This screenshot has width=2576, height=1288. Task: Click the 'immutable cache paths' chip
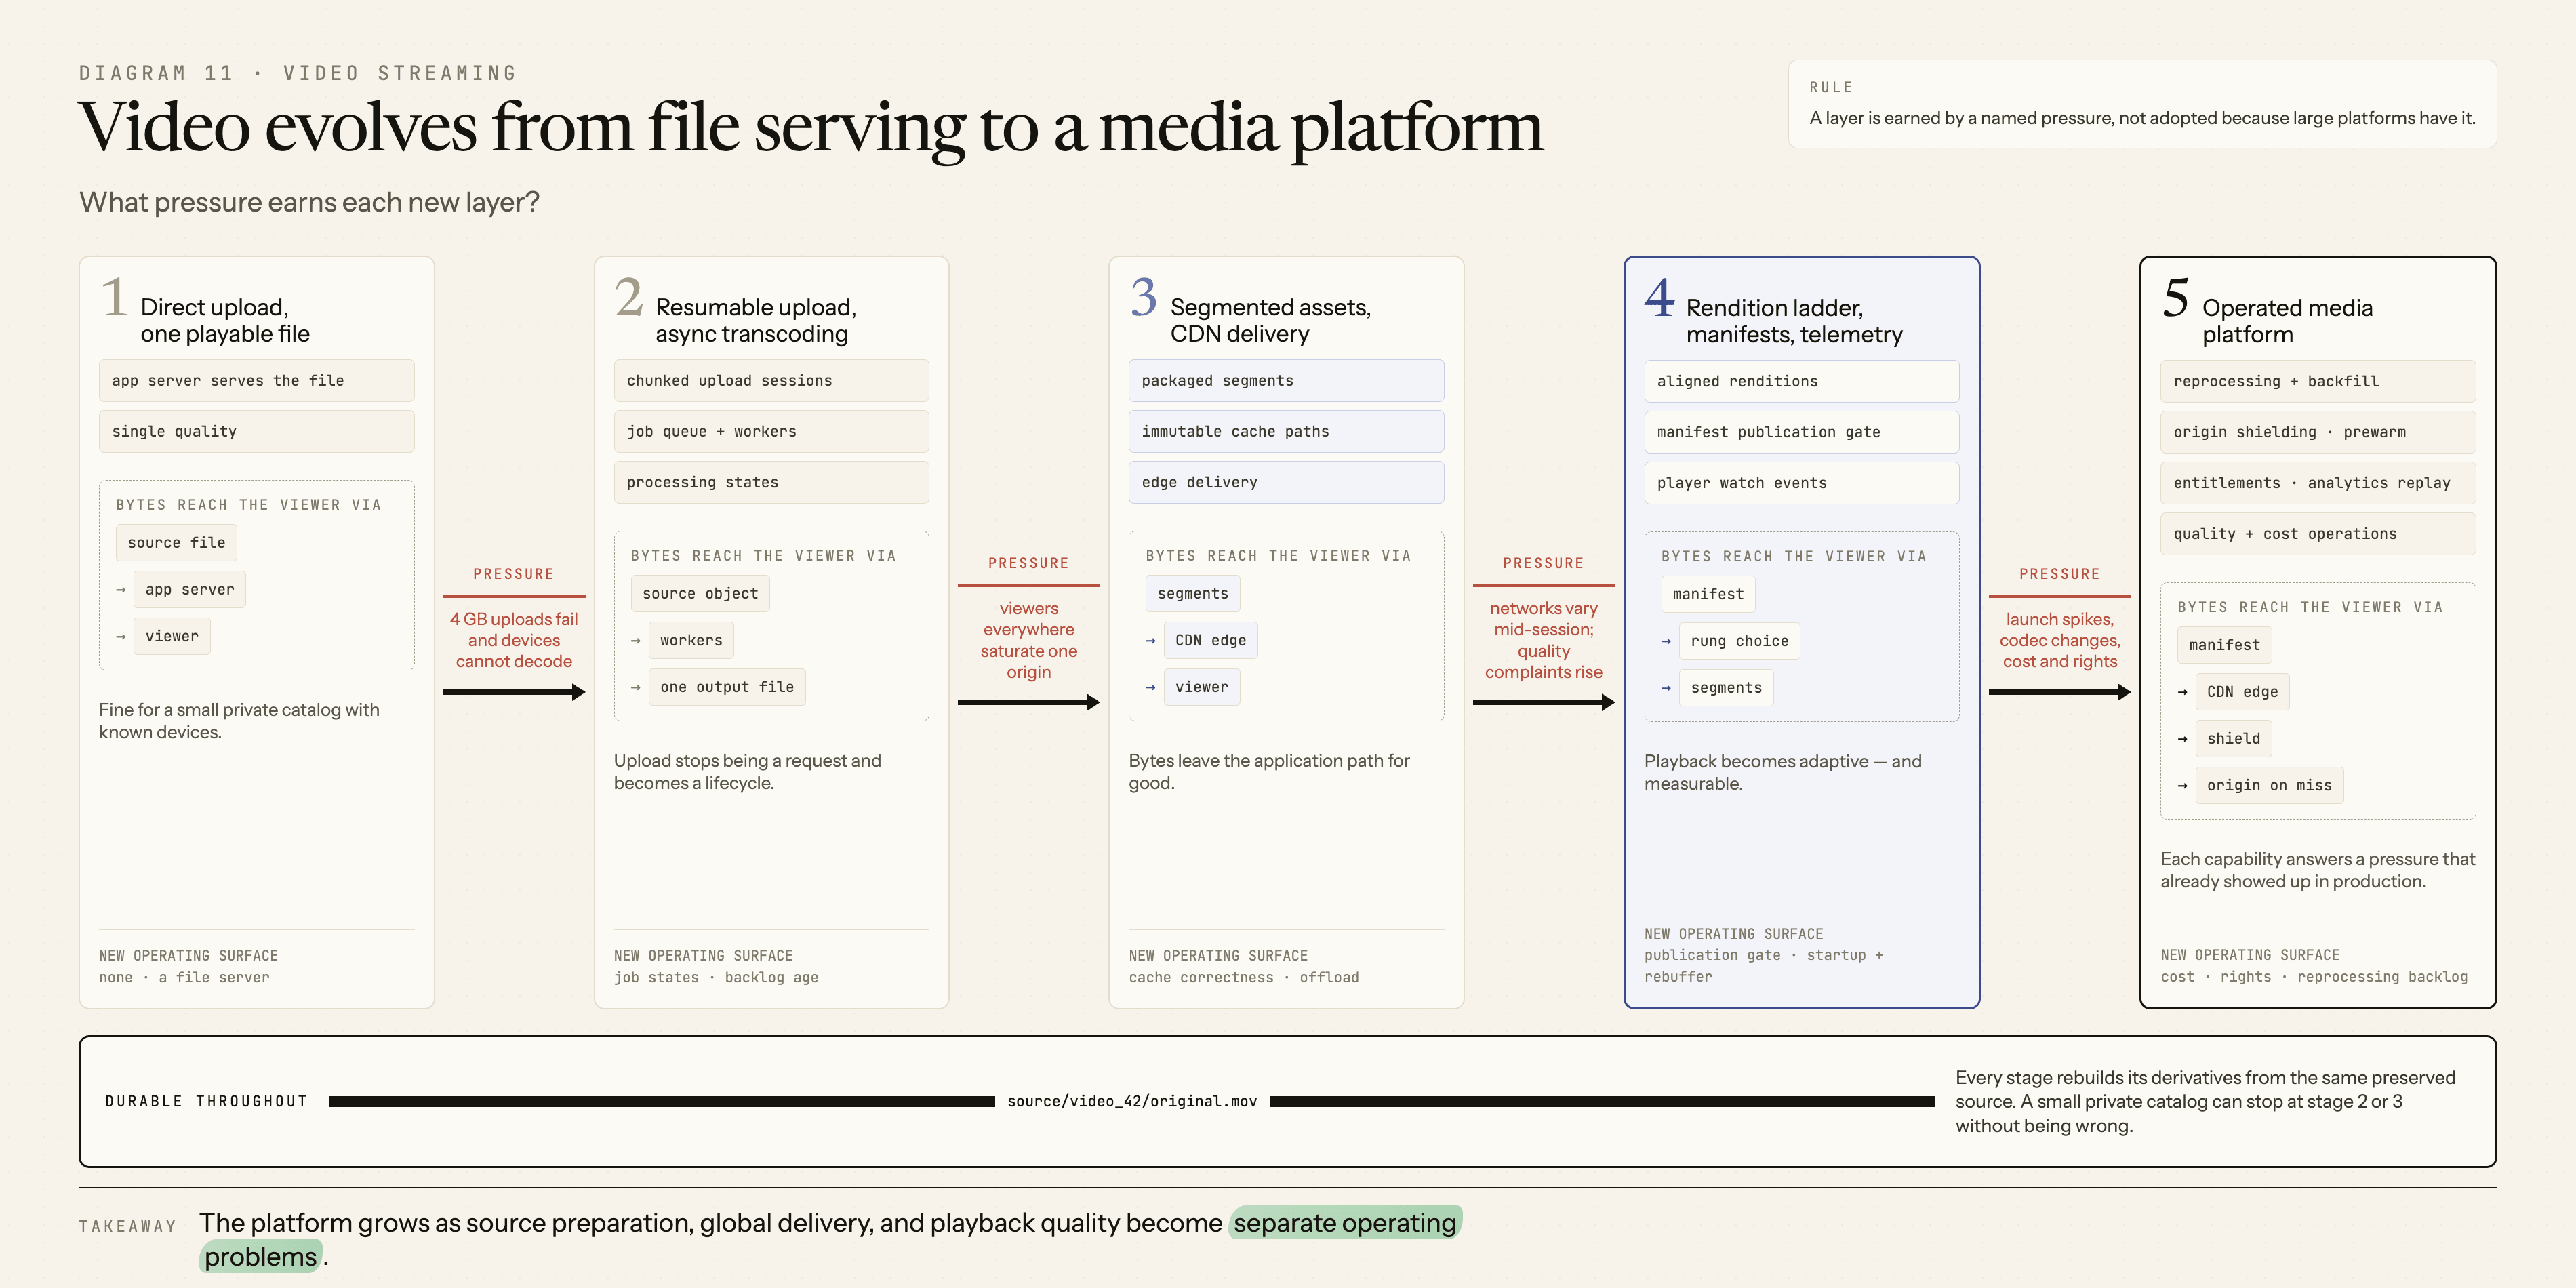(x=1286, y=431)
